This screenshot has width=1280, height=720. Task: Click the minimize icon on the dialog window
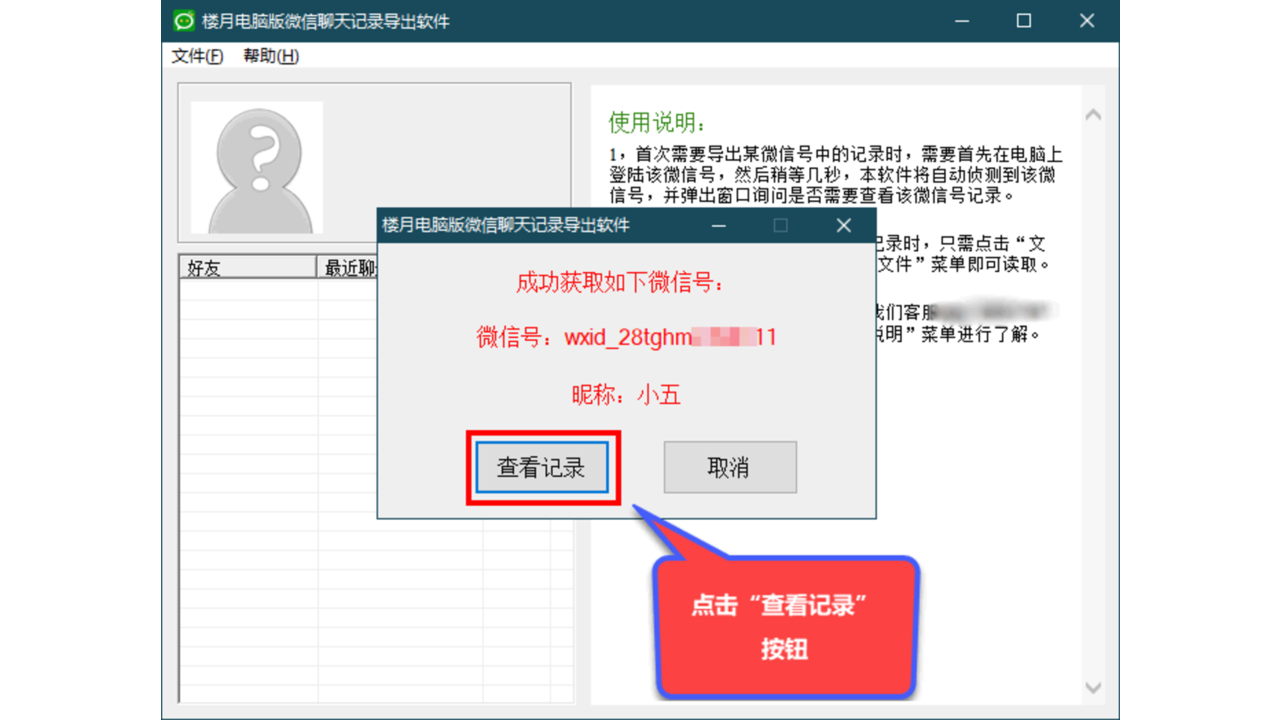coord(718,226)
